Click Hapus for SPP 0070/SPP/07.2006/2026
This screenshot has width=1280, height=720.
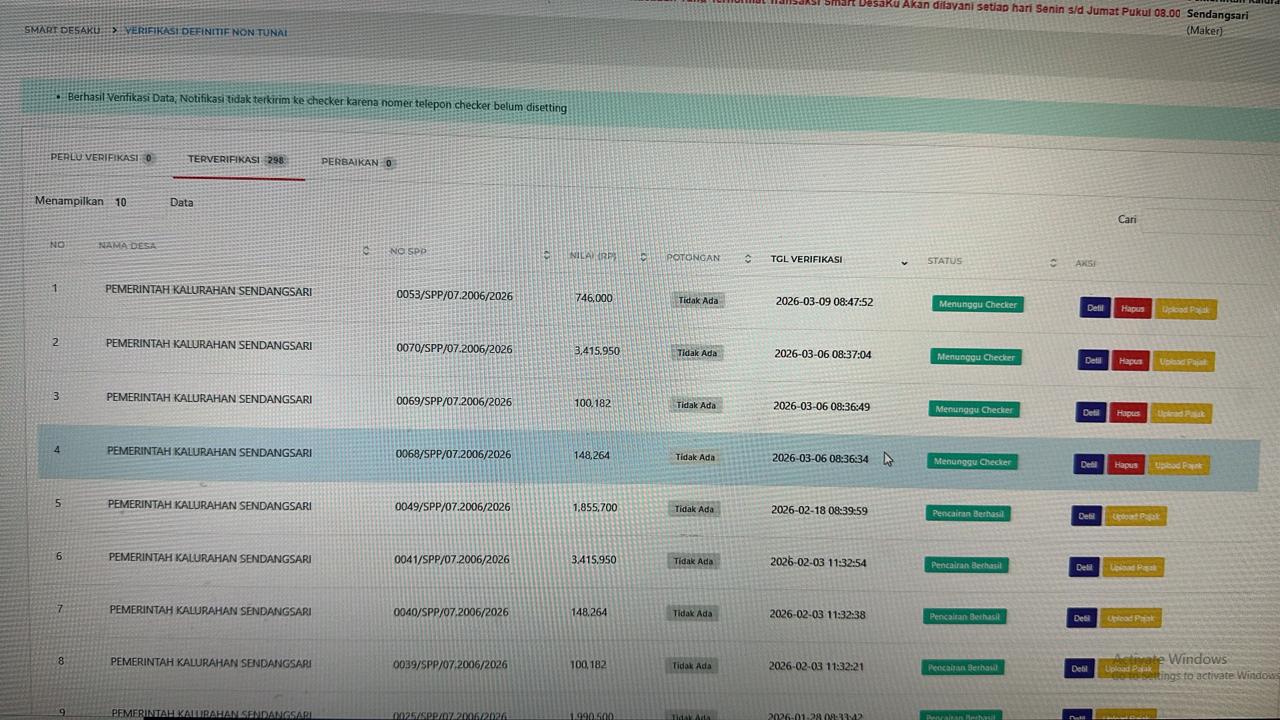(1131, 361)
